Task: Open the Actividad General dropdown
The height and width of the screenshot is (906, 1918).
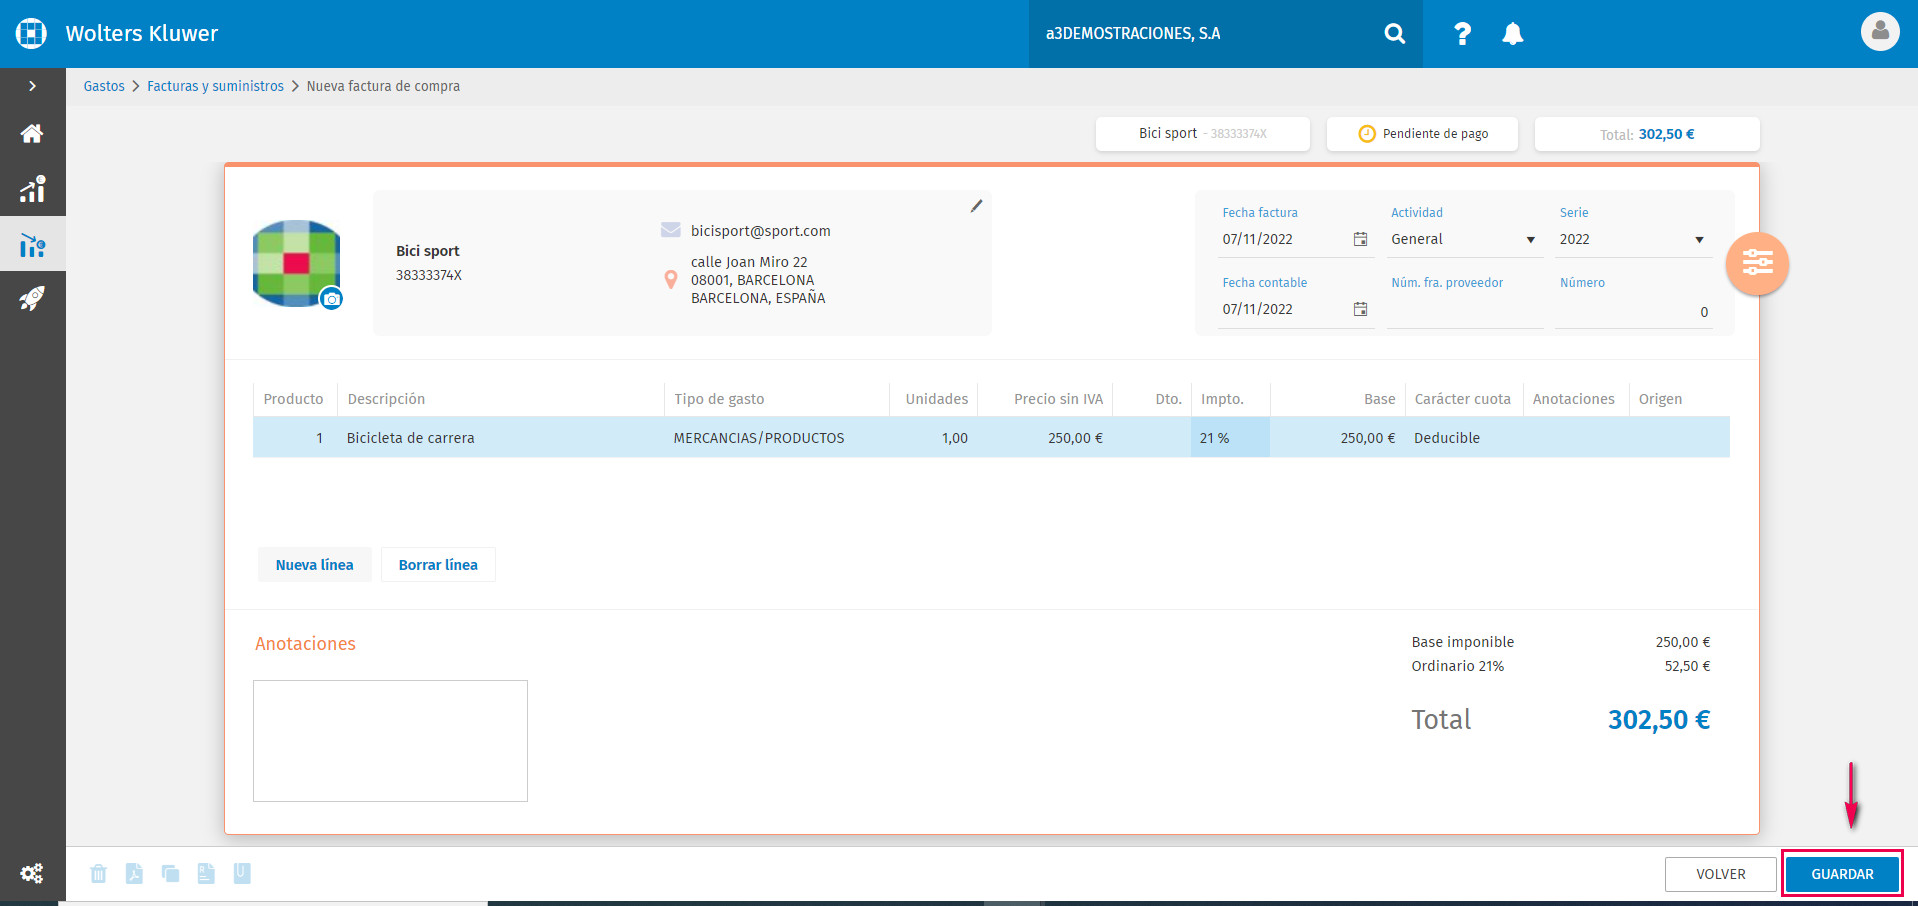Action: tap(1463, 240)
